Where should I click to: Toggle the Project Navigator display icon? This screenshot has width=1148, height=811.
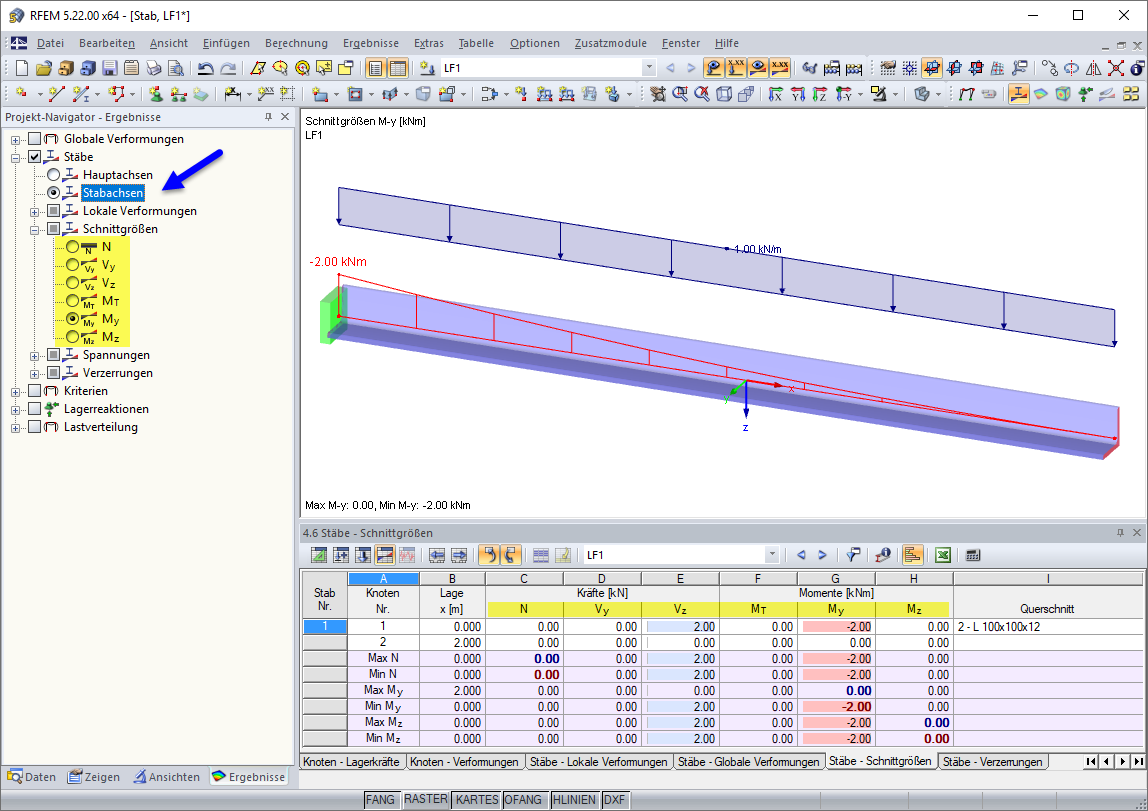[x=376, y=68]
